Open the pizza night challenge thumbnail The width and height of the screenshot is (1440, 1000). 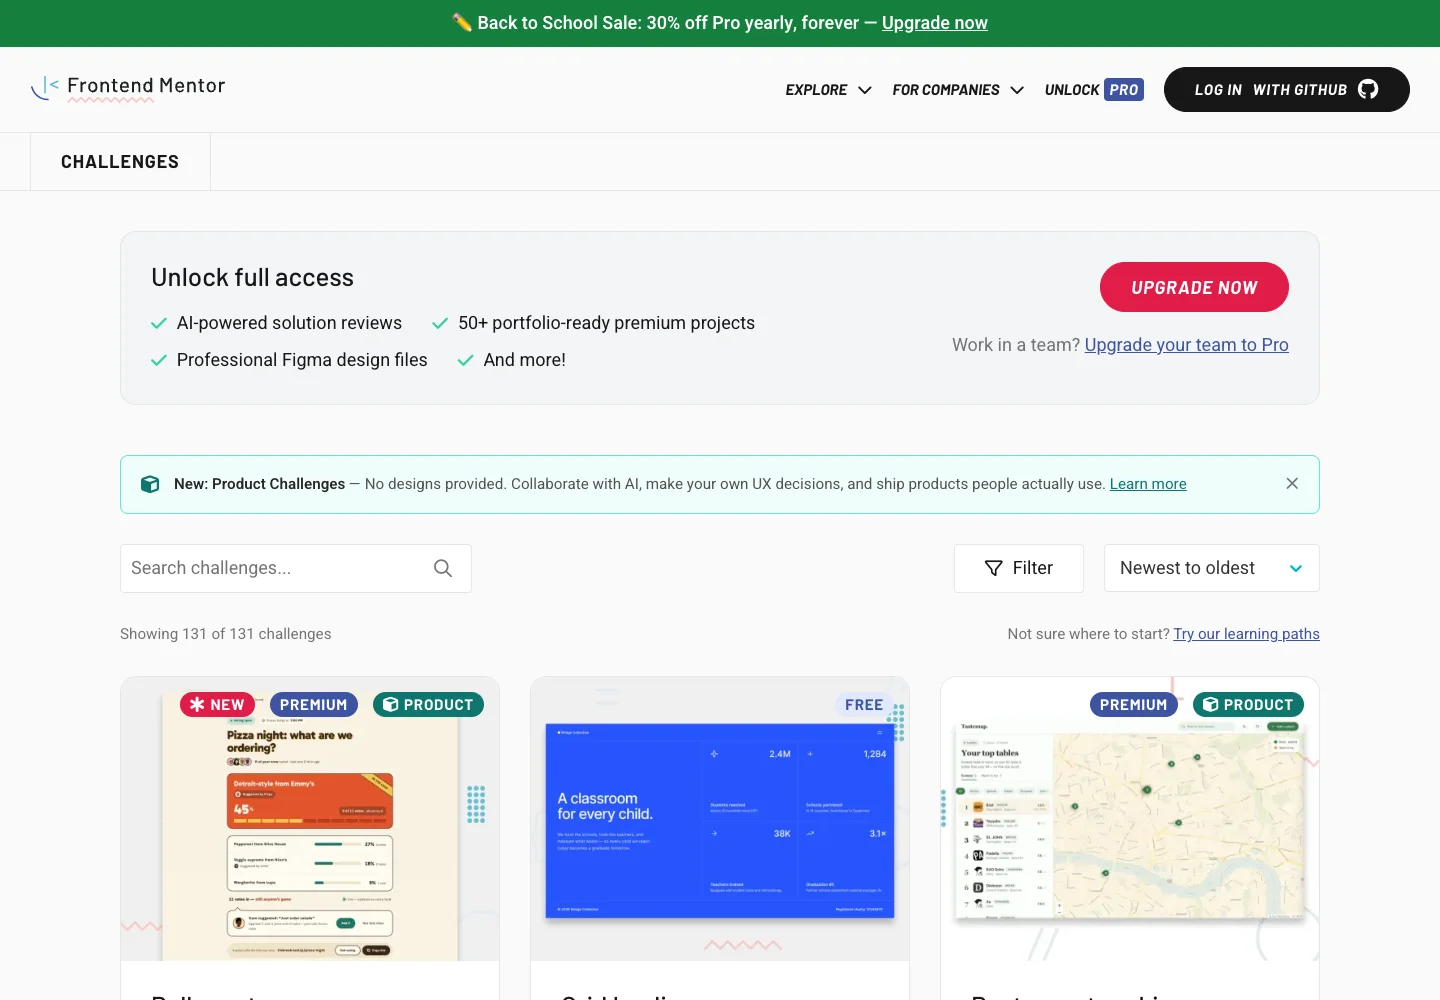pos(310,819)
